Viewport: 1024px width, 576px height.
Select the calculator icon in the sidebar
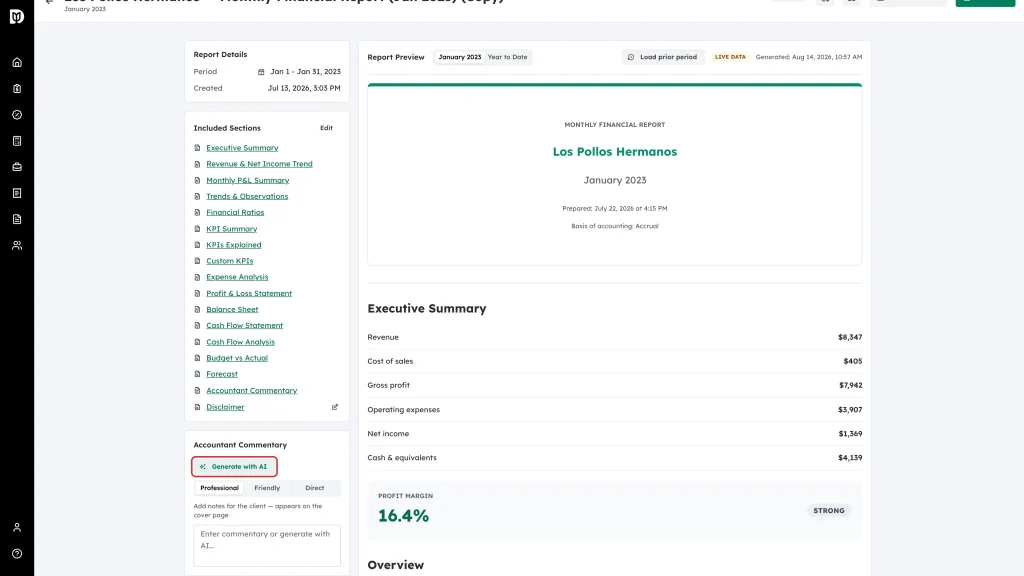coord(17,141)
